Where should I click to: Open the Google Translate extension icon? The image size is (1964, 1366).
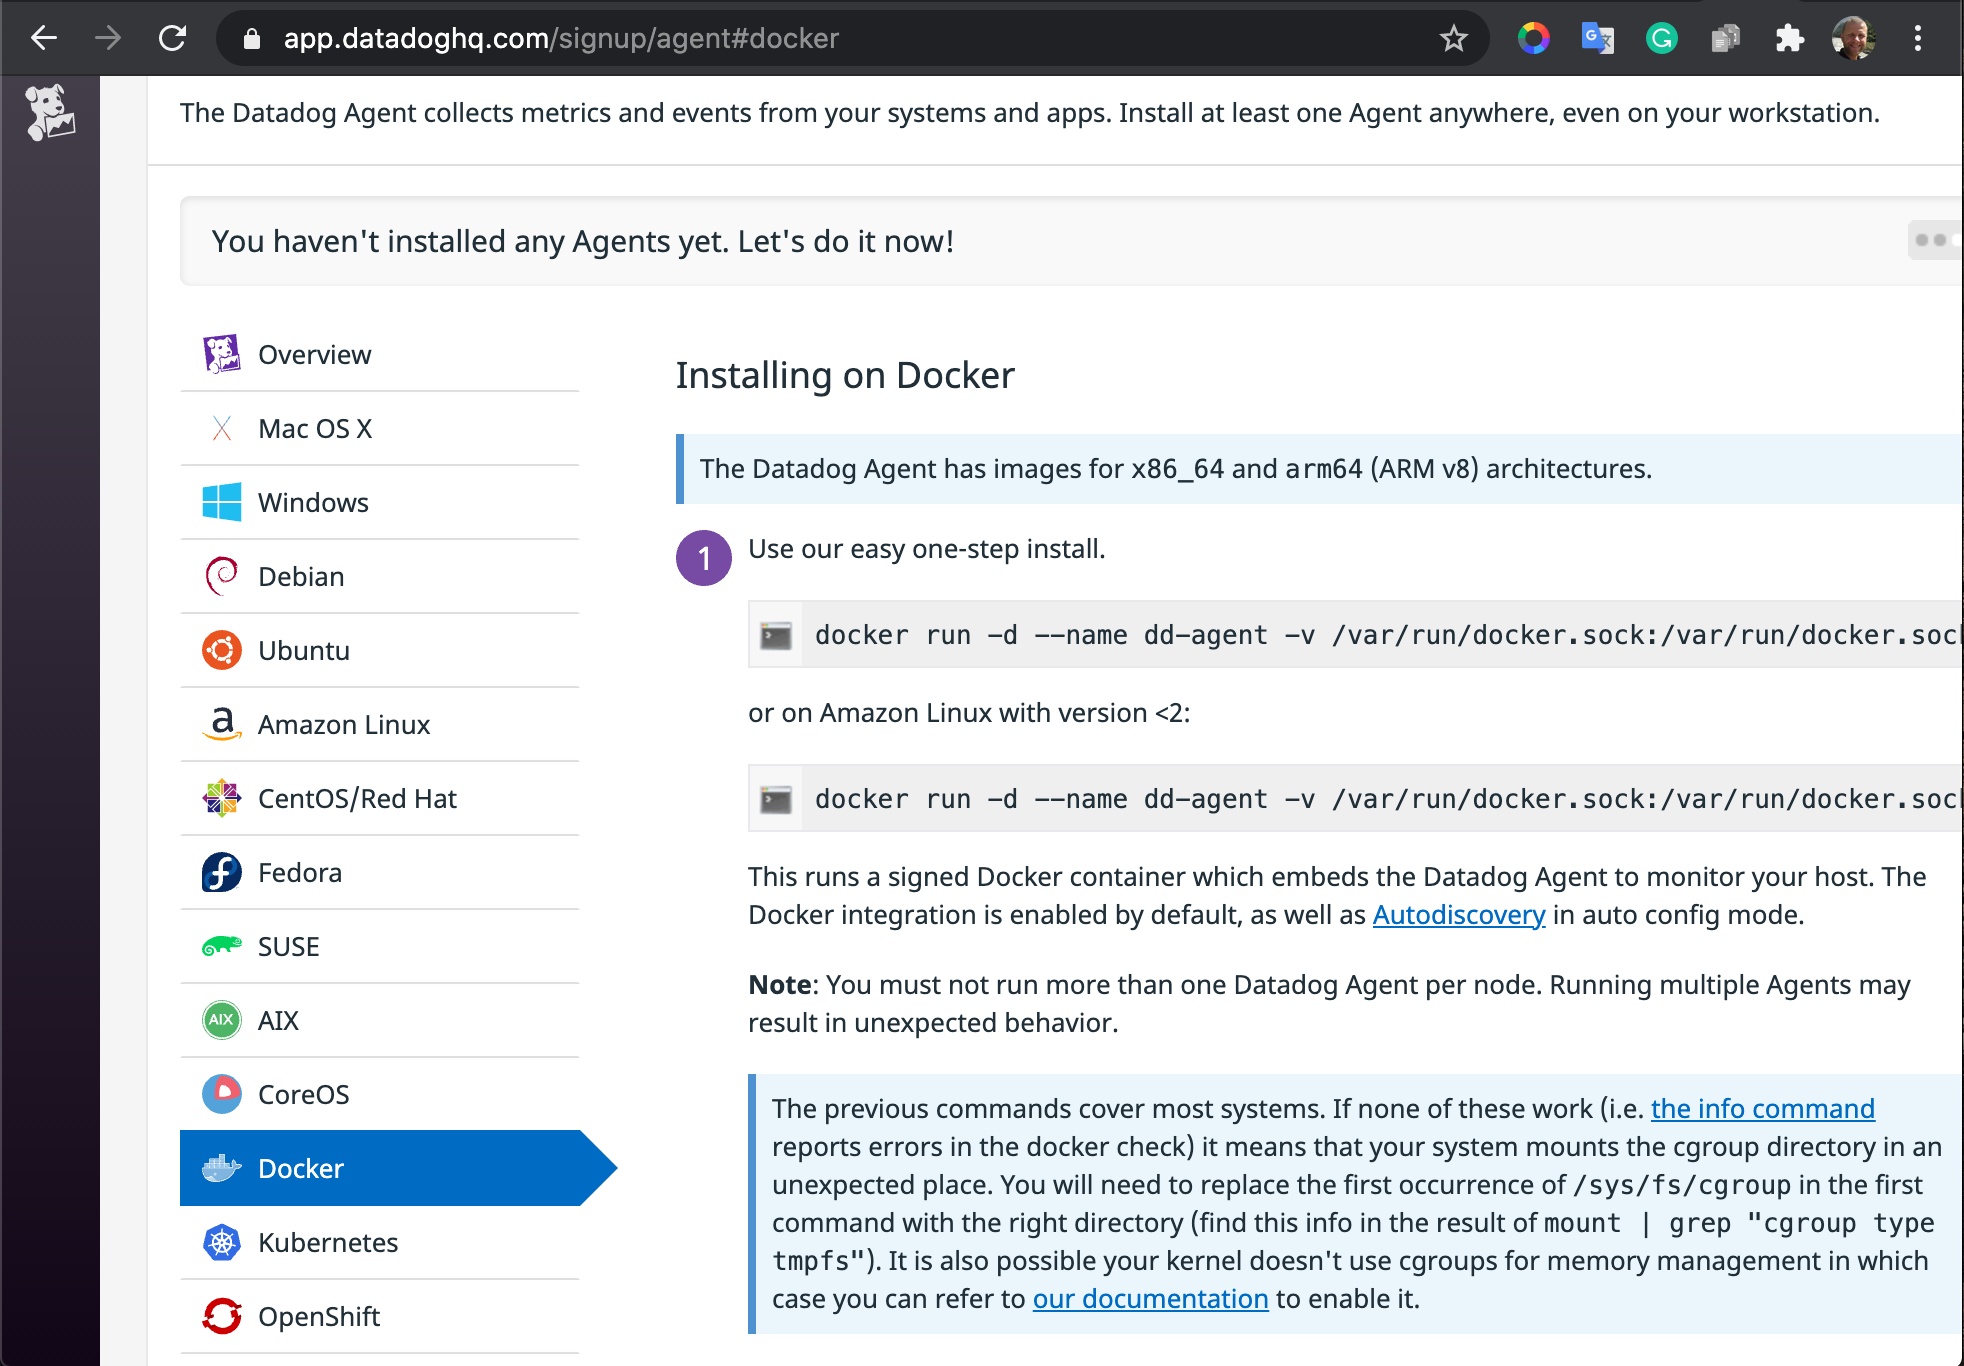pyautogui.click(x=1597, y=39)
